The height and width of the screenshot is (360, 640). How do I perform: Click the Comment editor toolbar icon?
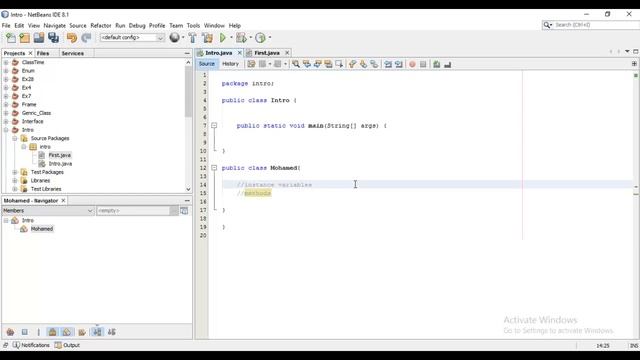click(x=437, y=64)
